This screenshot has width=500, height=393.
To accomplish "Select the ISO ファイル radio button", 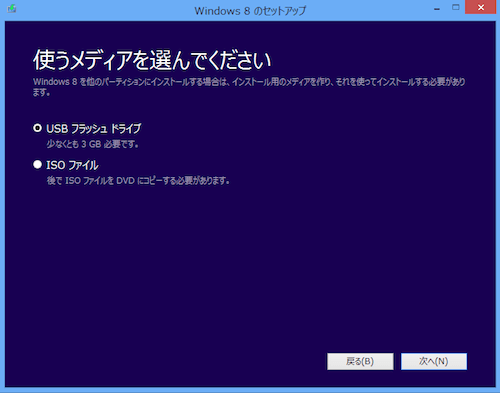I will pyautogui.click(x=38, y=164).
